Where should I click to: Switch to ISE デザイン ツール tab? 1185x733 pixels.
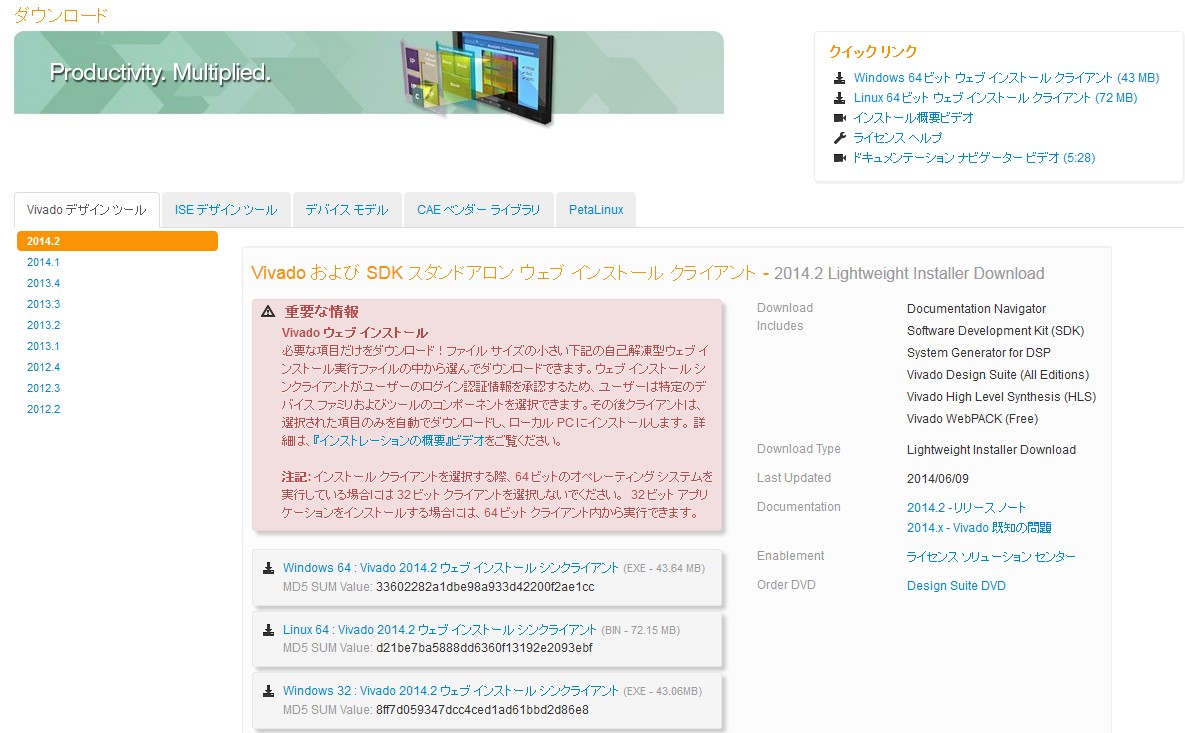tap(226, 210)
